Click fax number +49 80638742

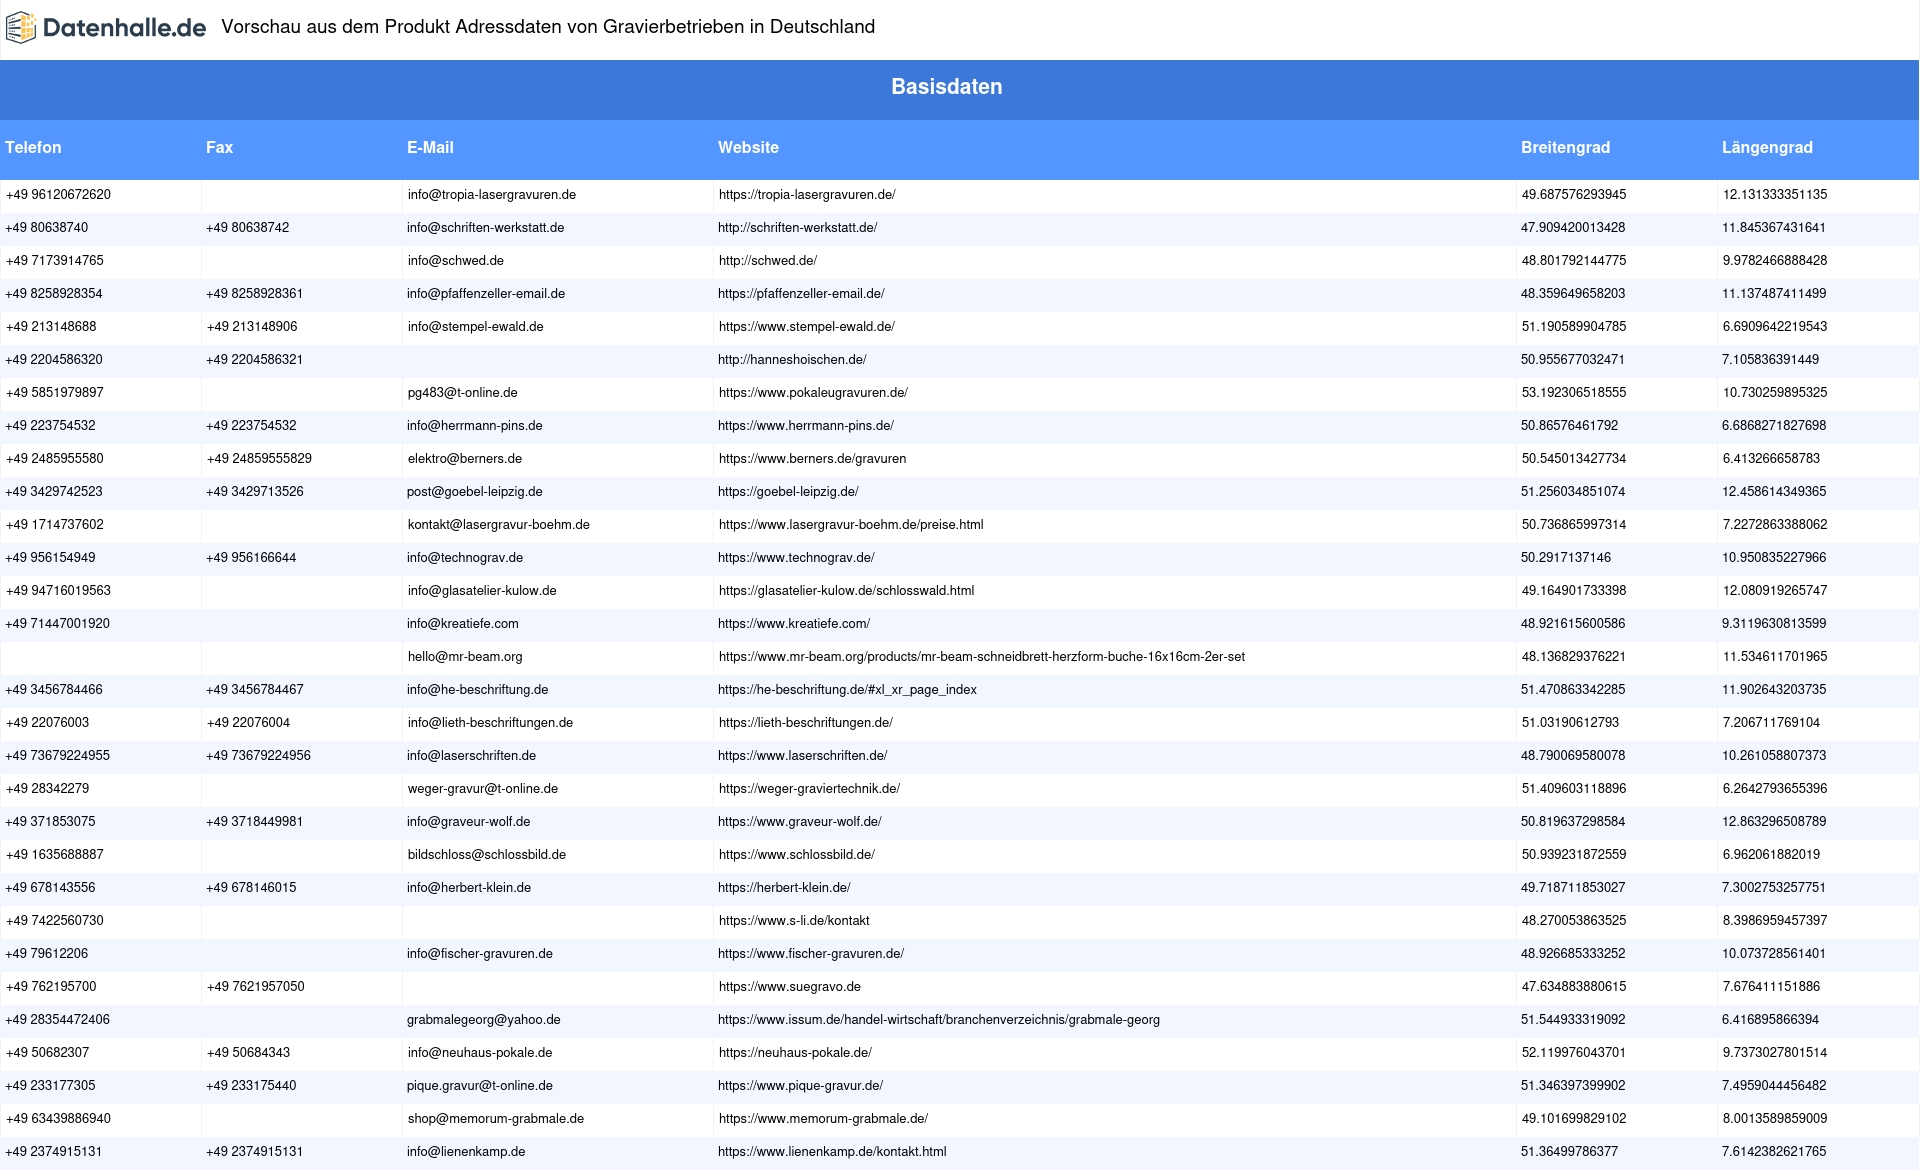pos(248,228)
